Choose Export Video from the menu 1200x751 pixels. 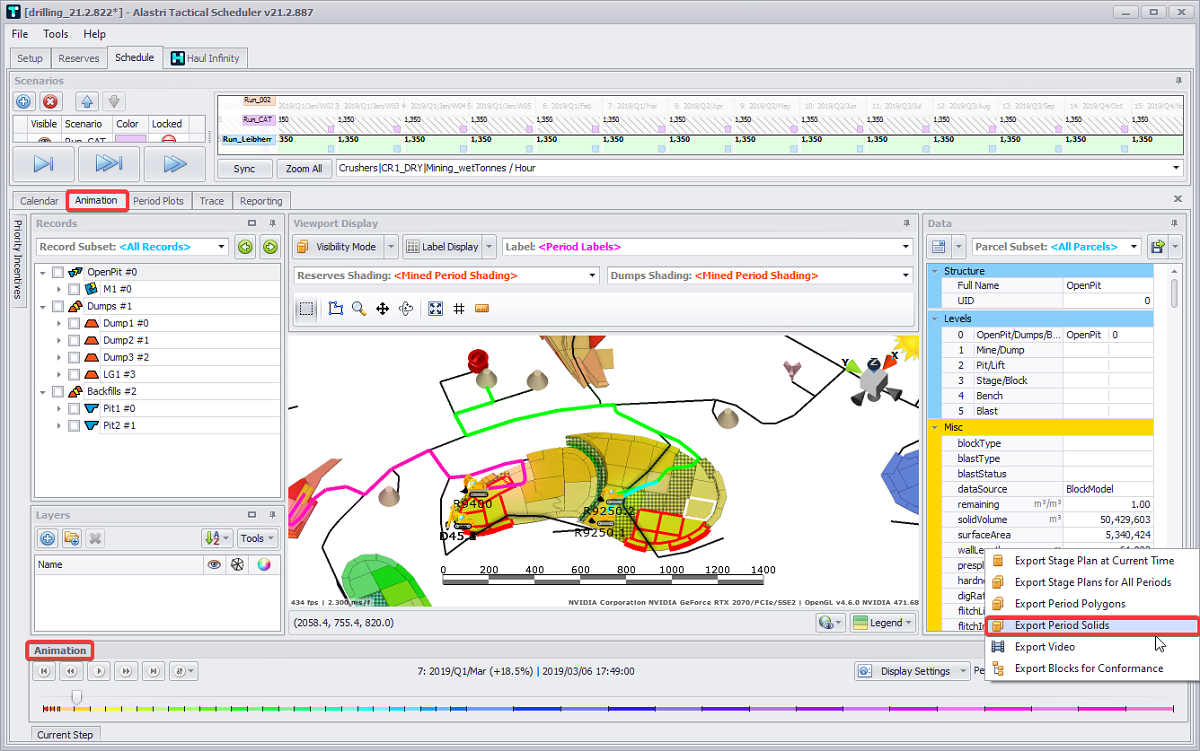click(1045, 647)
